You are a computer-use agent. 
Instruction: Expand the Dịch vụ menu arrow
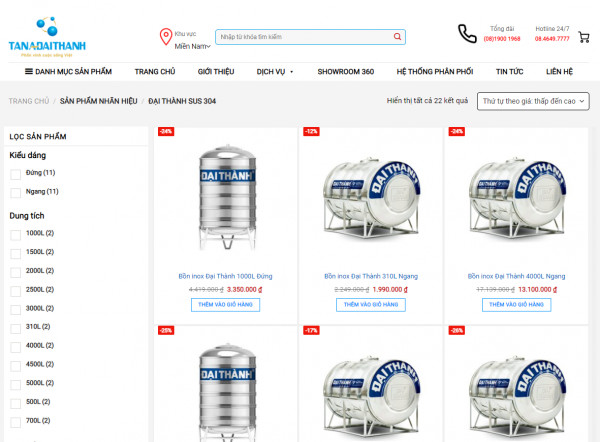tap(292, 72)
